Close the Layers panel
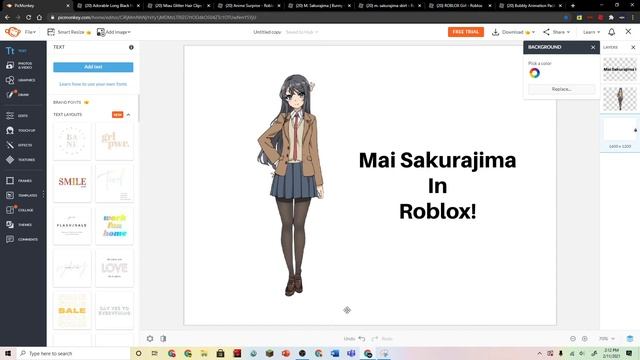This screenshot has height=360, width=640. pyautogui.click(x=633, y=47)
